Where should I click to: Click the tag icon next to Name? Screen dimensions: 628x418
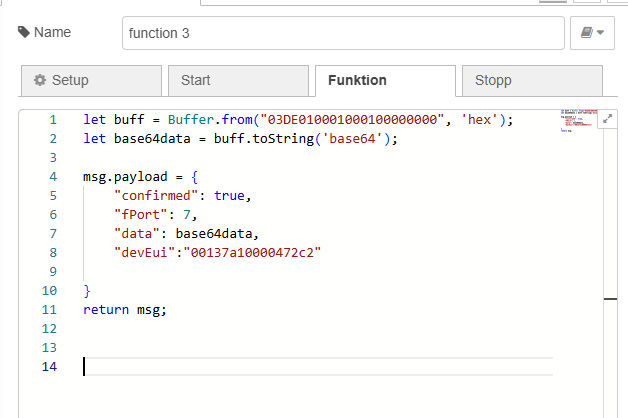click(x=24, y=32)
